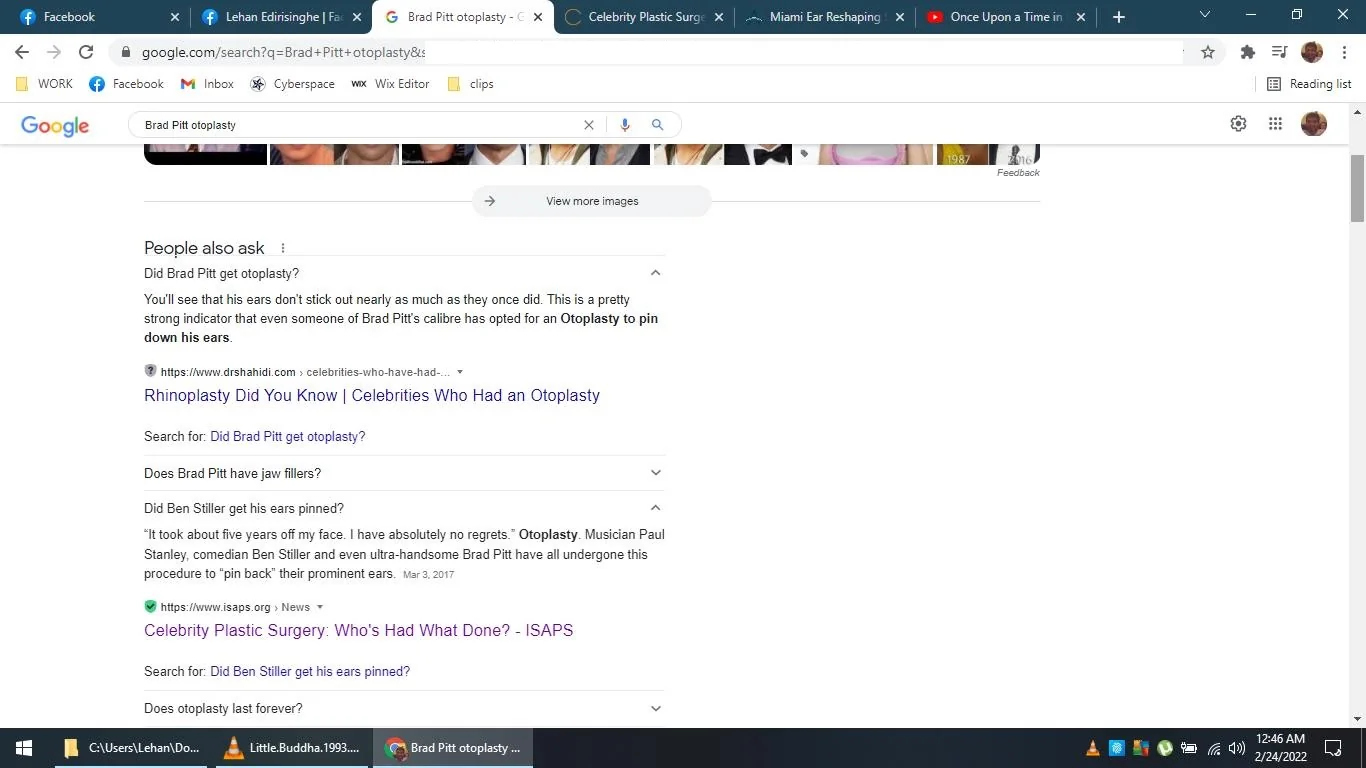Open the Inbox Gmail bookmark
Image resolution: width=1366 pixels, height=768 pixels.
[207, 84]
